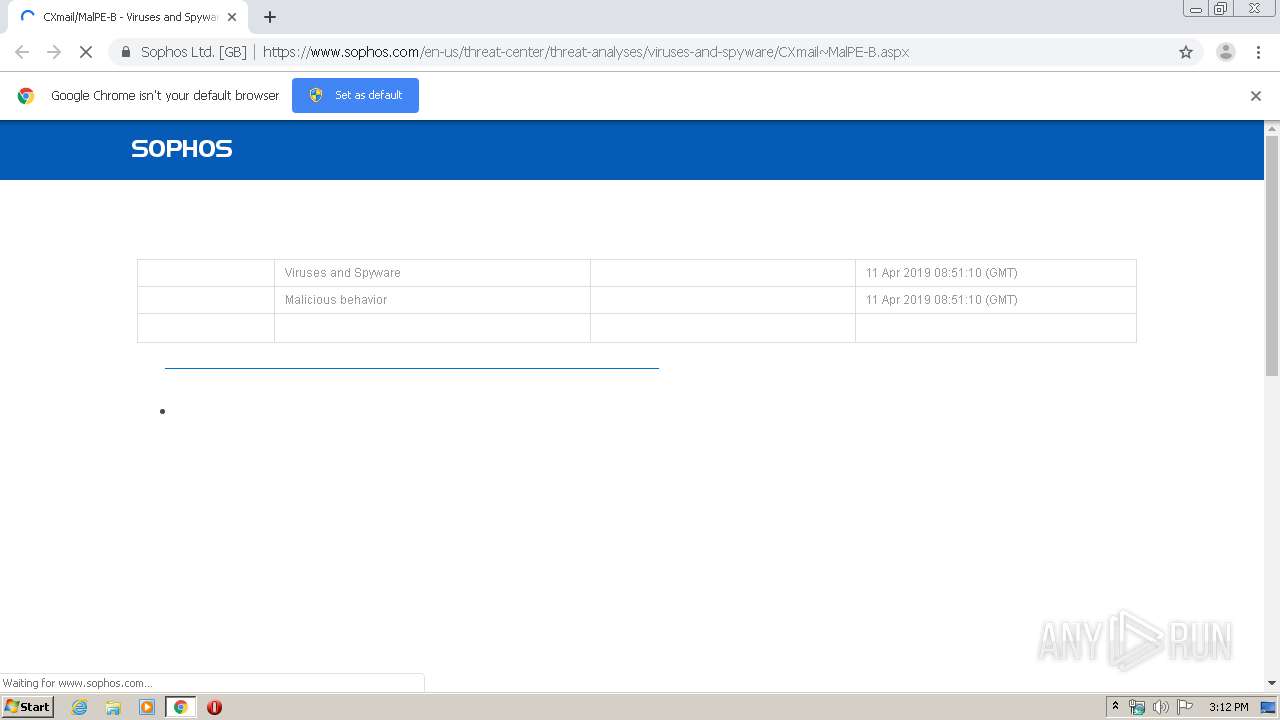The image size is (1280, 720).
Task: Click the vertical scrollbar thumb
Action: (1272, 256)
